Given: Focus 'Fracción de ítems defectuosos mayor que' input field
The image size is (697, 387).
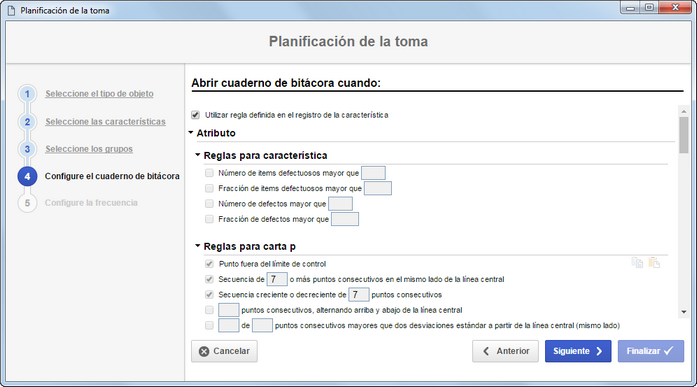Looking at the screenshot, I should (378, 188).
